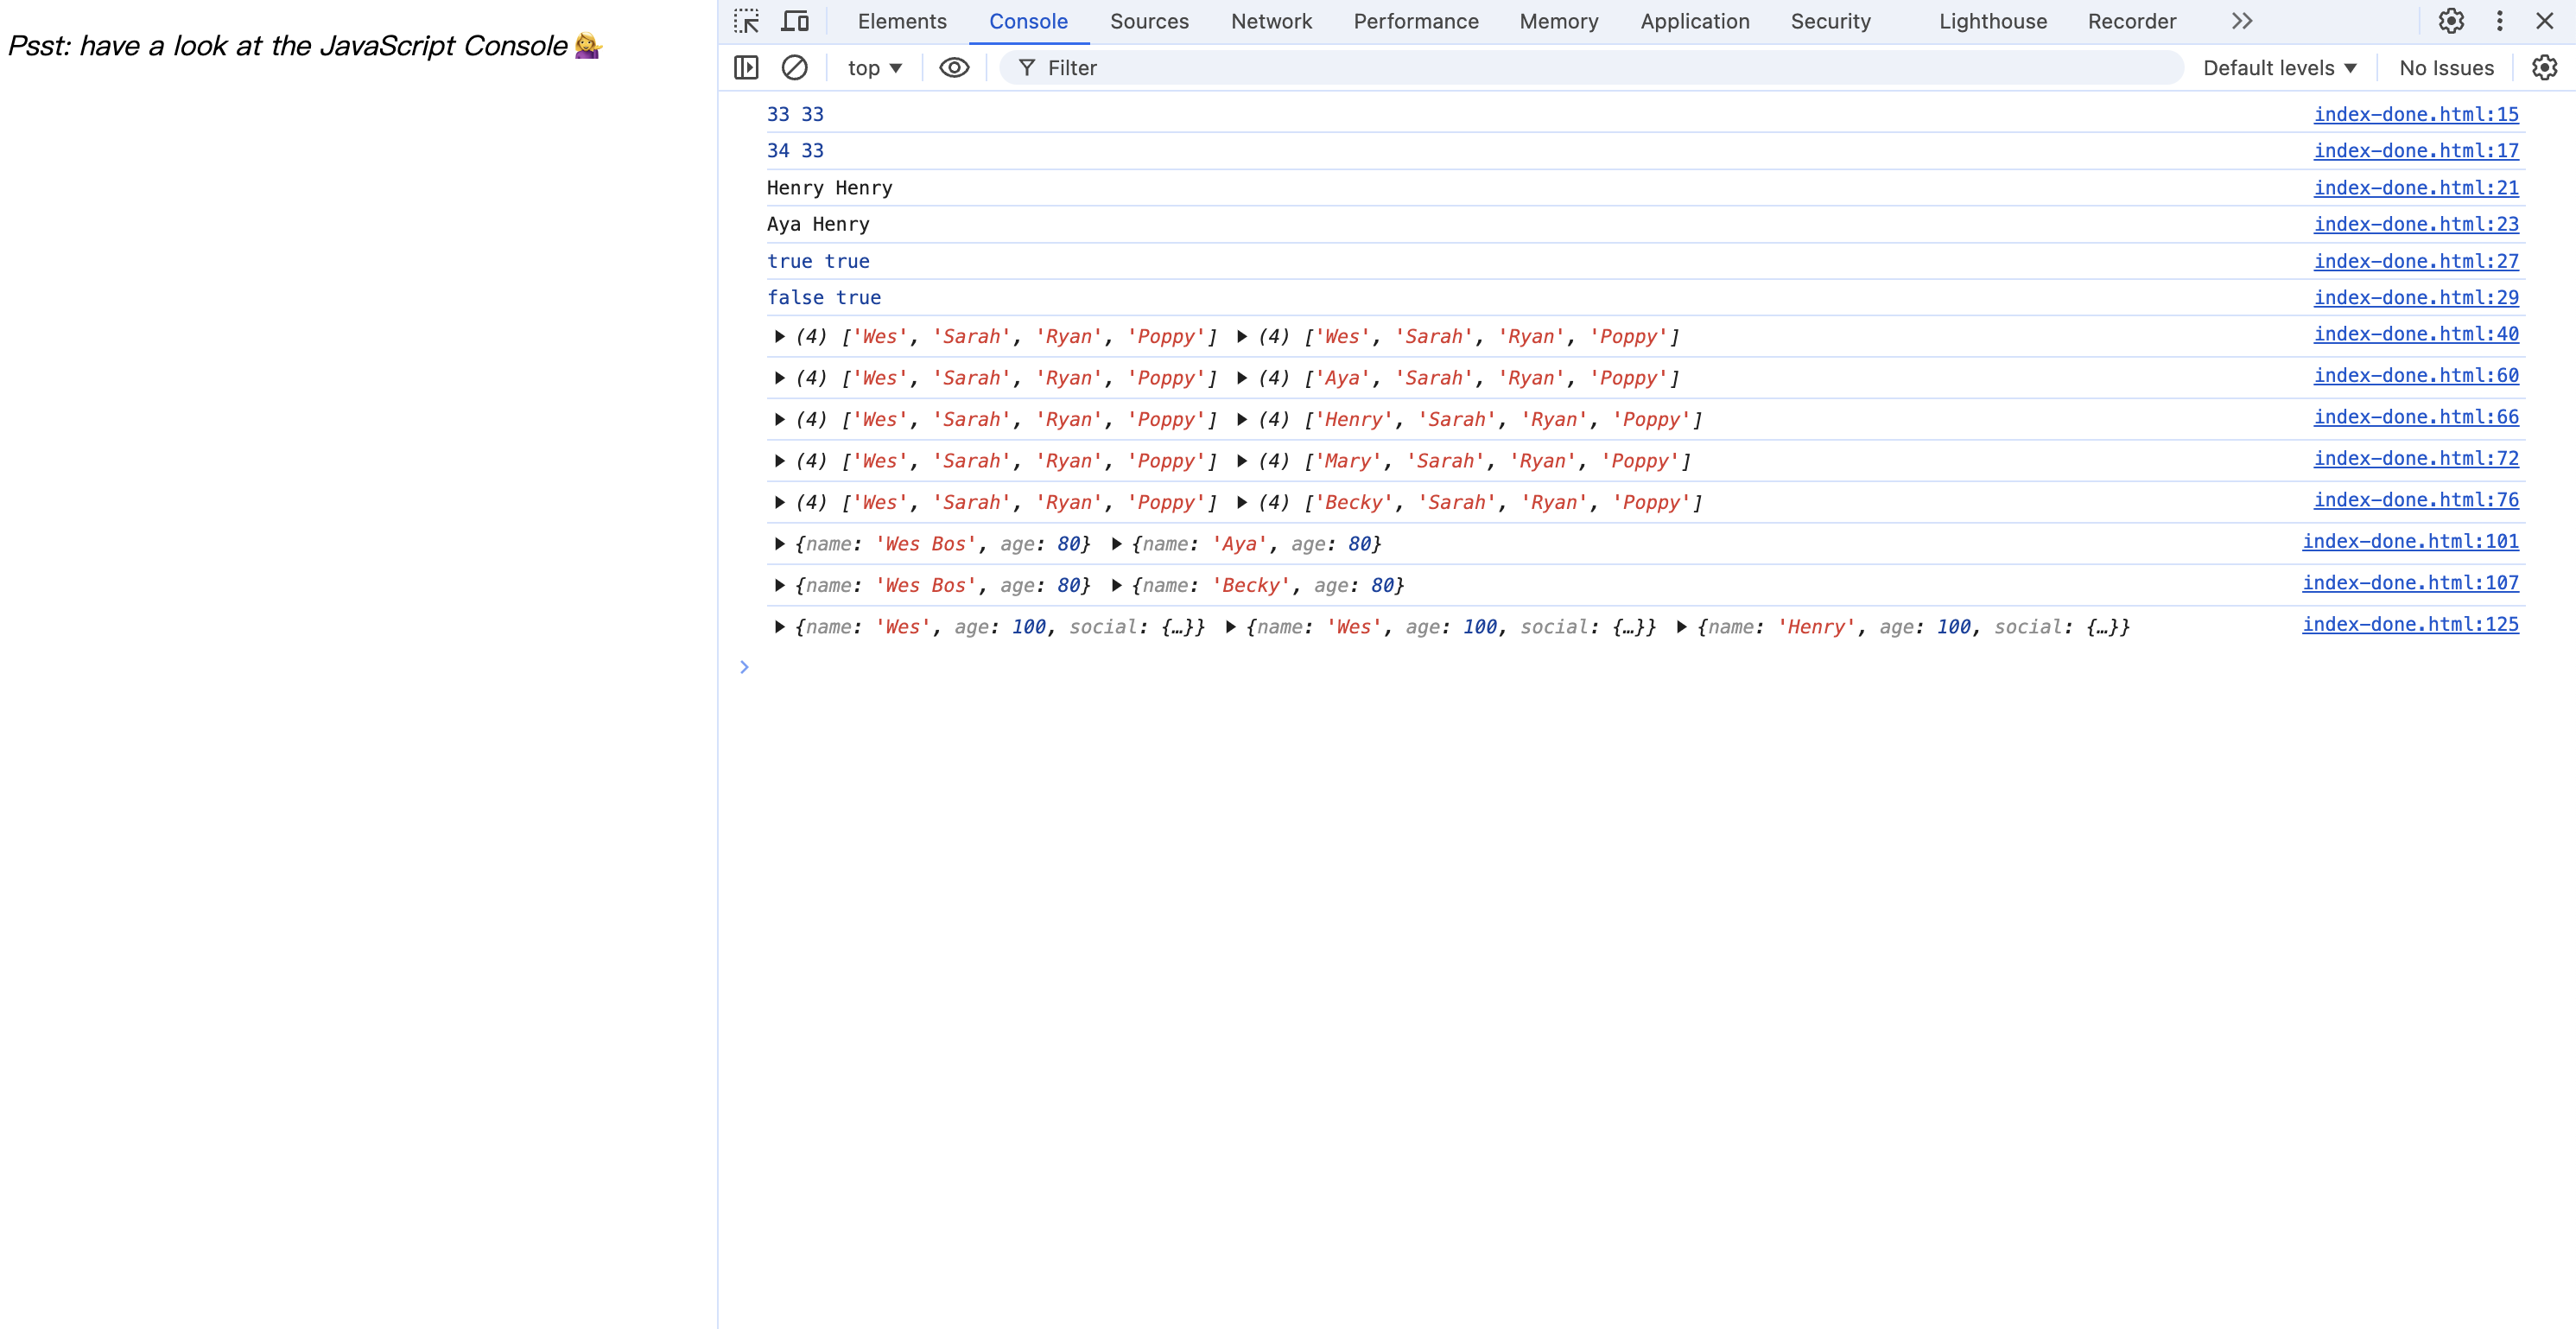Toggle the device toolbar icon
Image resolution: width=2576 pixels, height=1329 pixels.
point(795,21)
